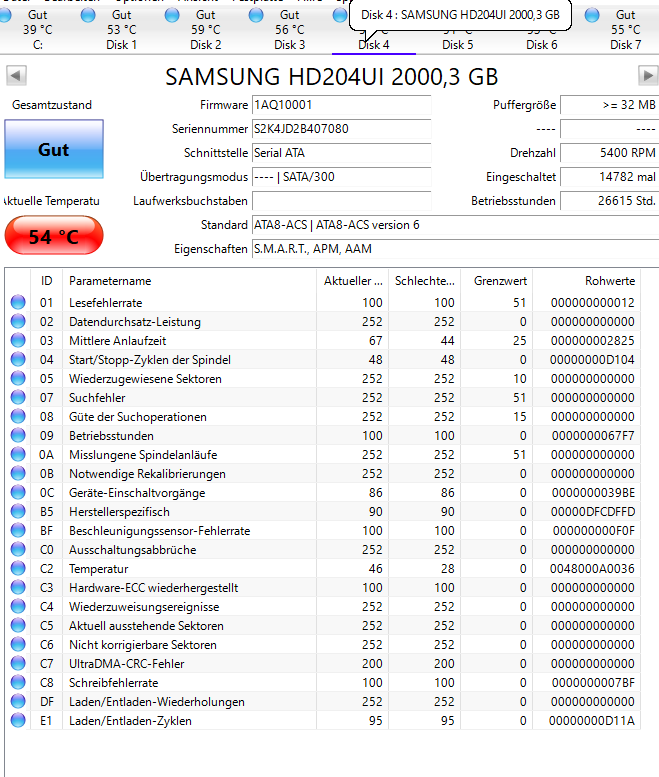
Task: Click status icon for Geräte-Einschaltvorgänge row
Action: (18, 493)
